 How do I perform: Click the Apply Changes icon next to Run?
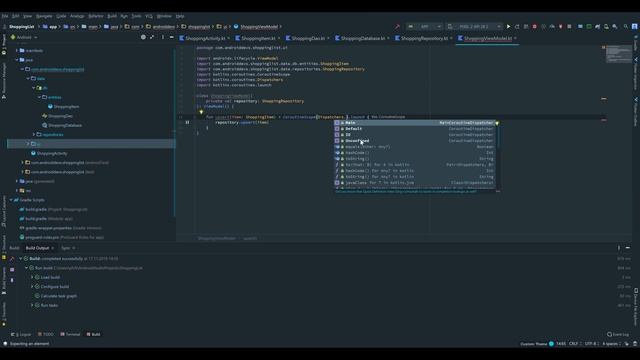517,27
